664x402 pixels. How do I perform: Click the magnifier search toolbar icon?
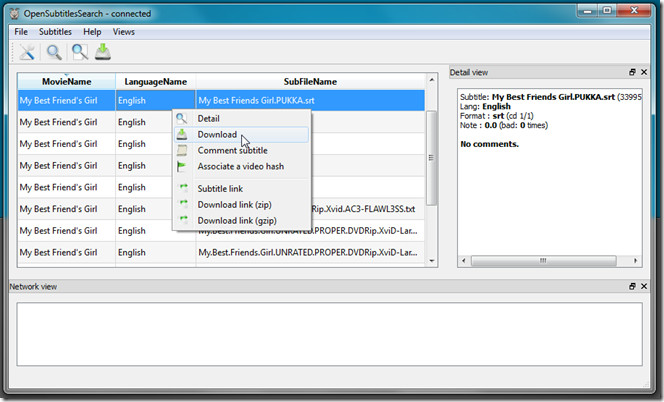click(x=54, y=52)
